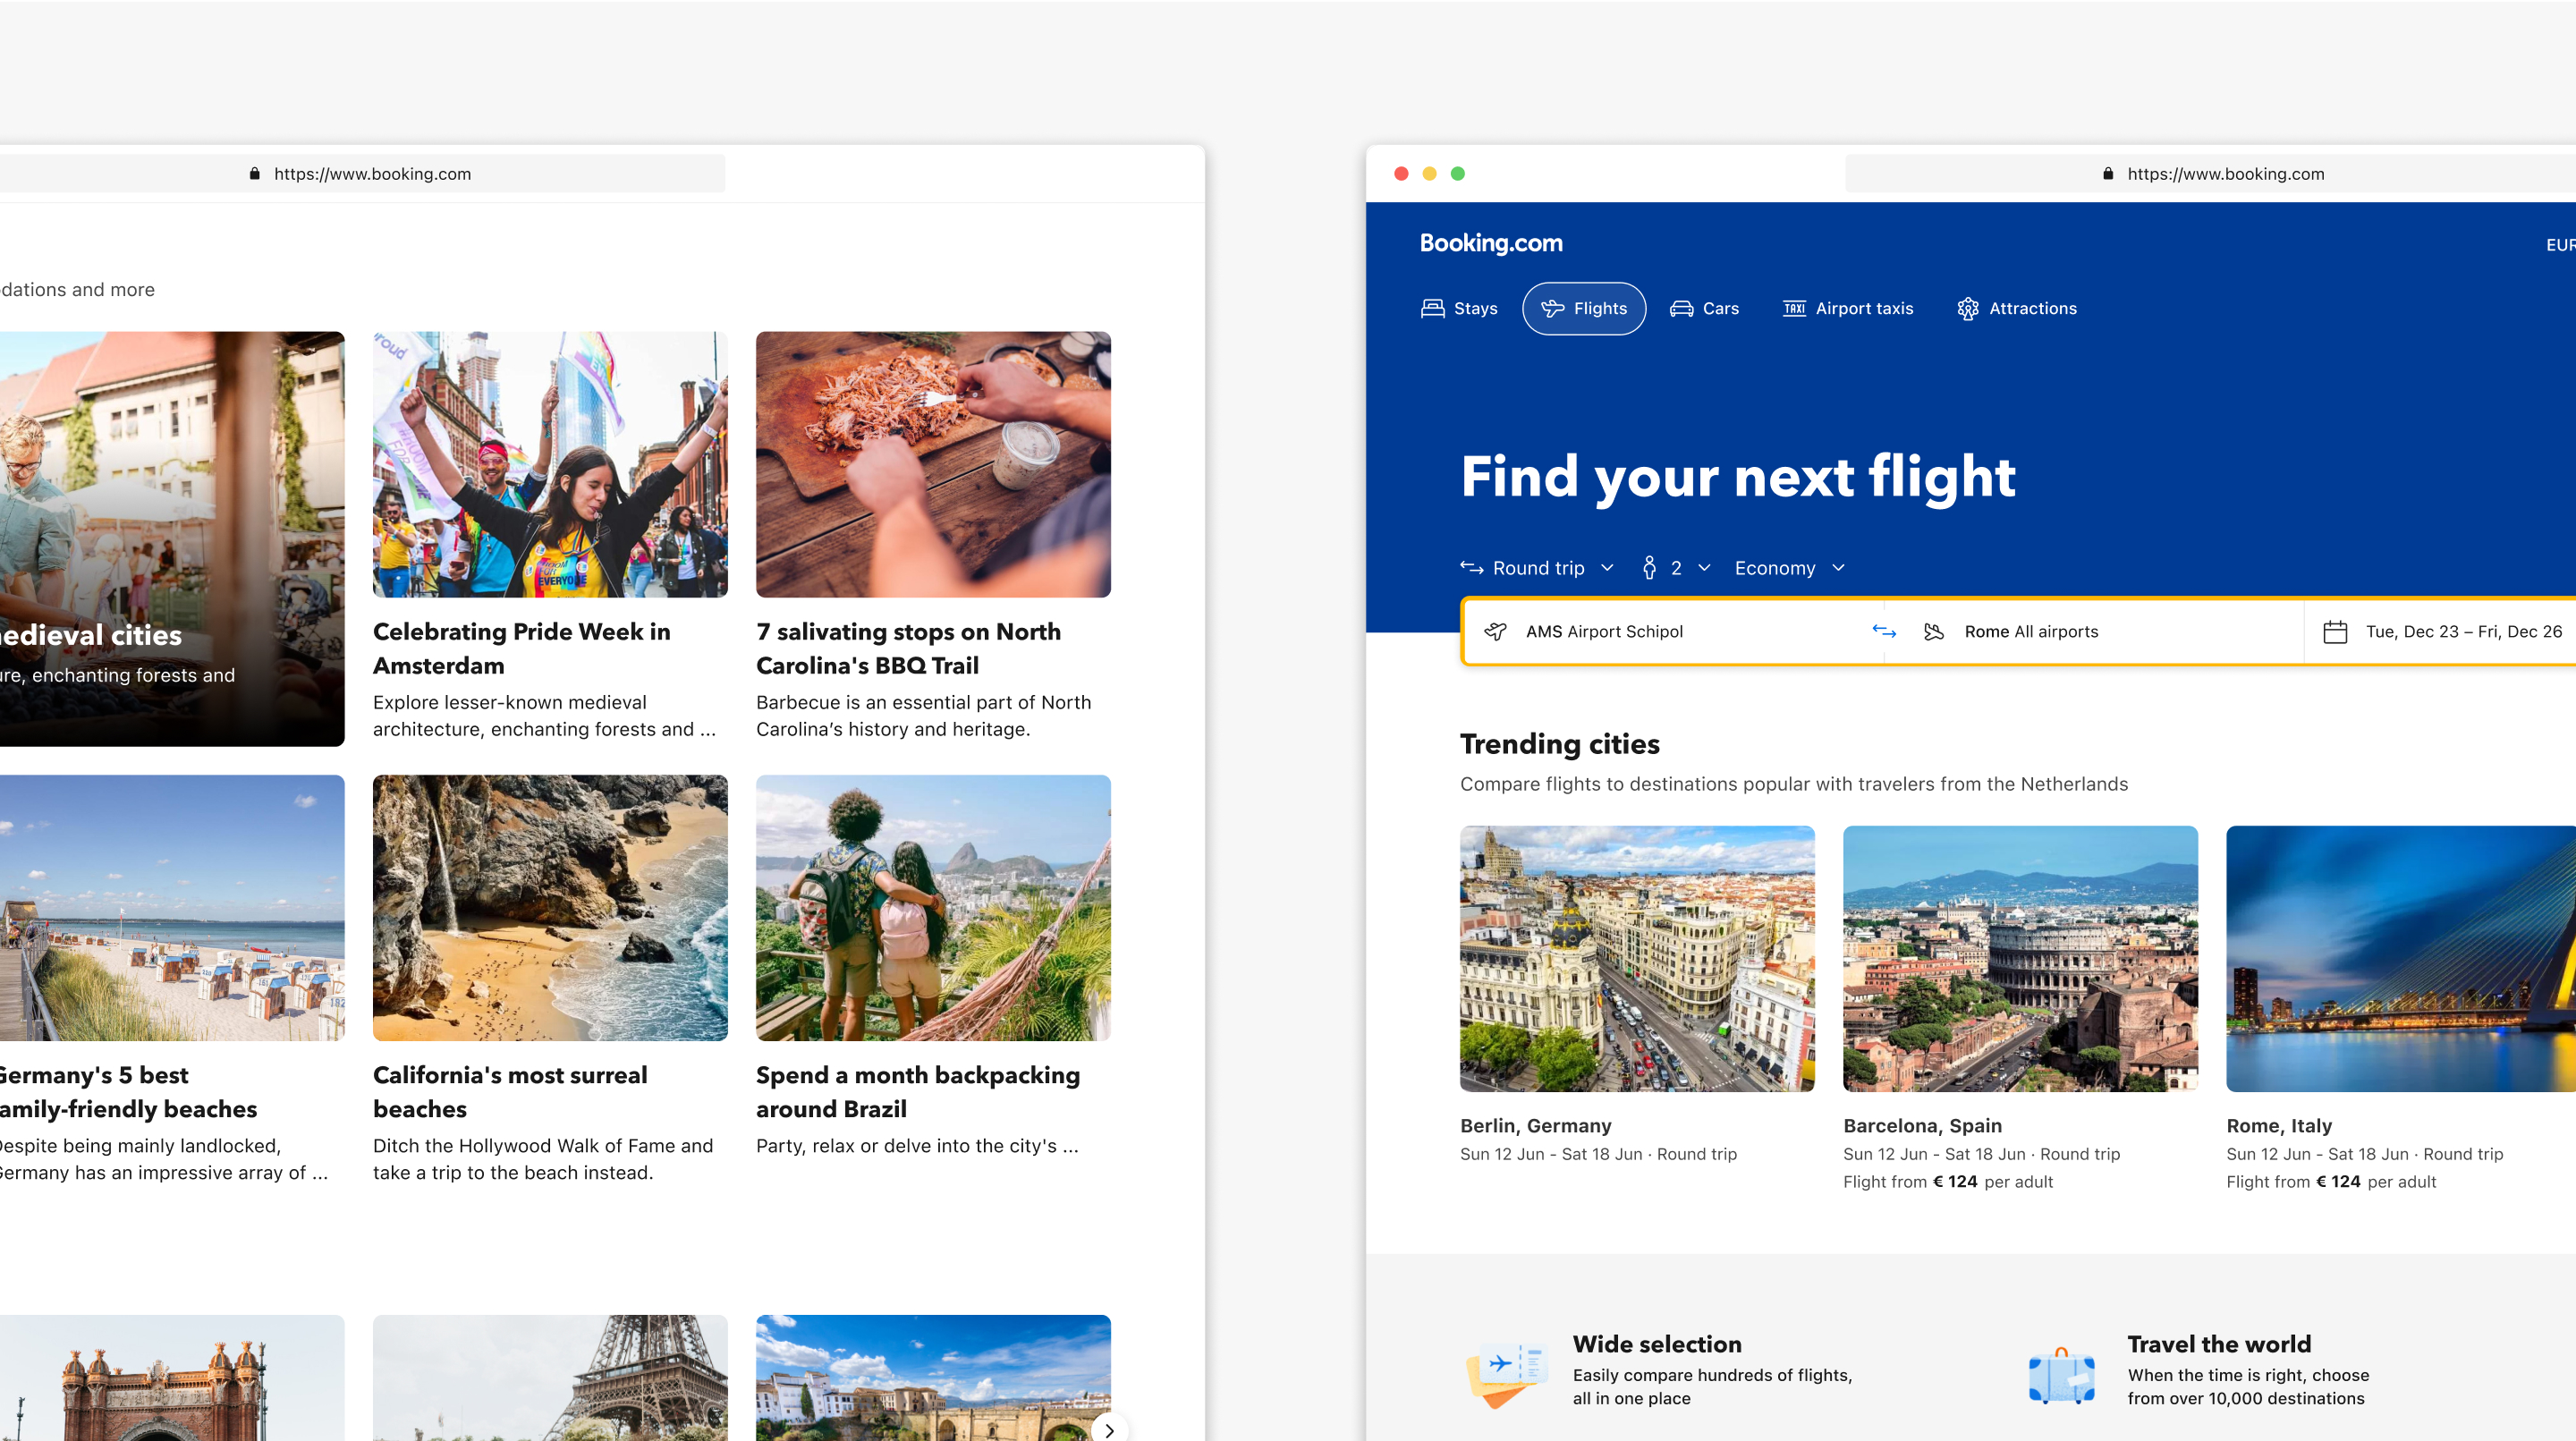Open the red brick arch article photo

tap(172, 1378)
